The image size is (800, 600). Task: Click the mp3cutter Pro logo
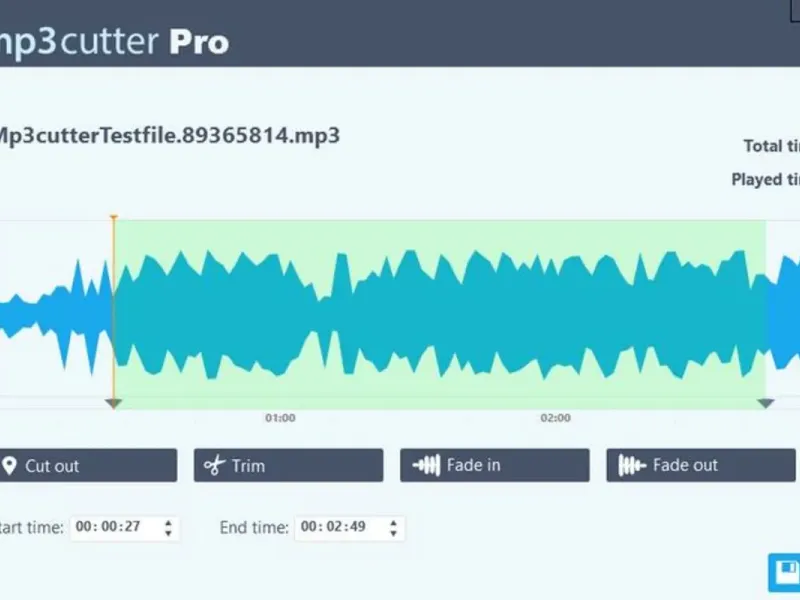[115, 41]
